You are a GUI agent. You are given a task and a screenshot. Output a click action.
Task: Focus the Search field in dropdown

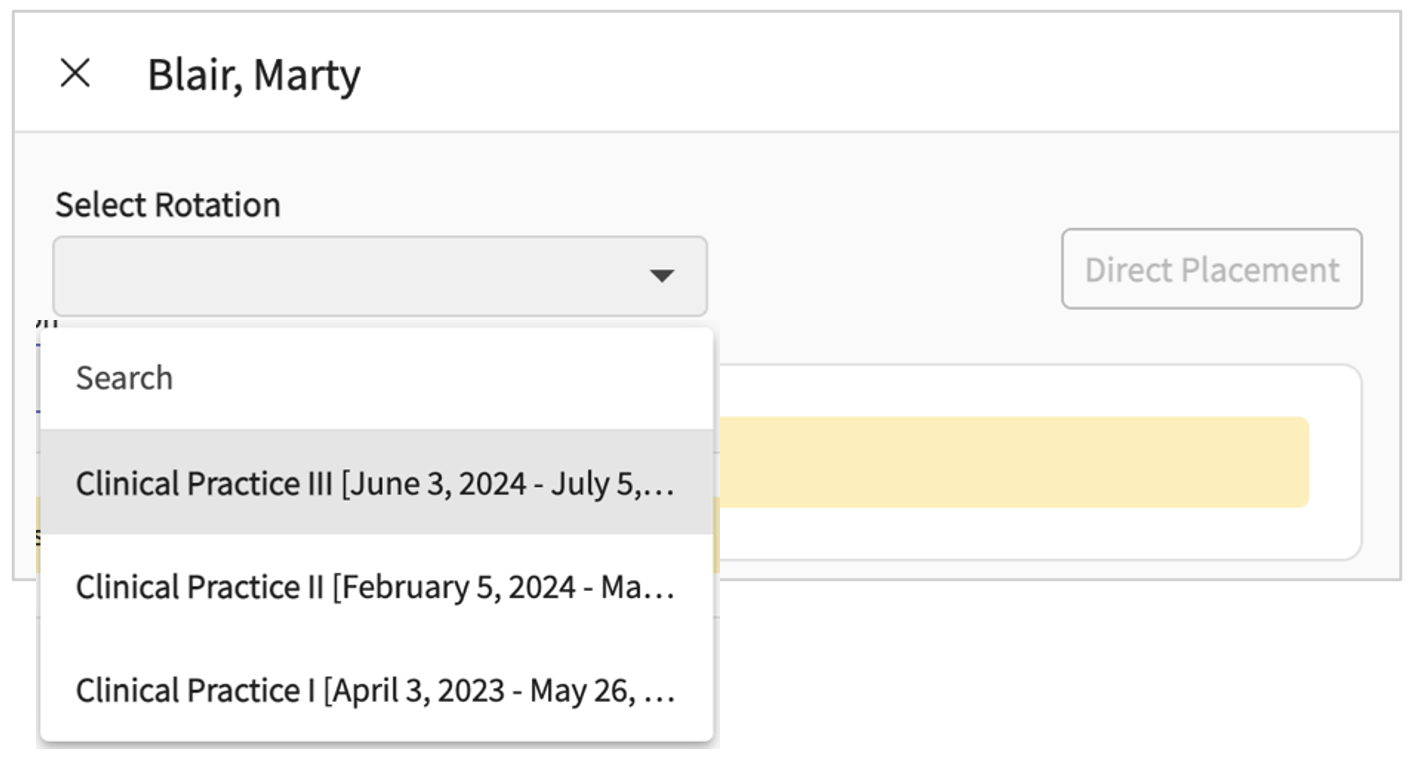(x=376, y=378)
